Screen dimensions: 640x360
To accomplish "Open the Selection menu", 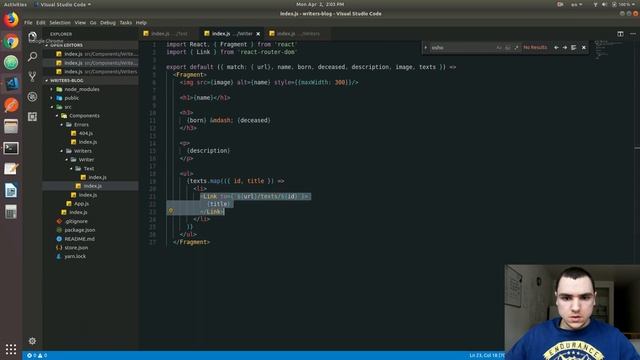I will (x=60, y=23).
